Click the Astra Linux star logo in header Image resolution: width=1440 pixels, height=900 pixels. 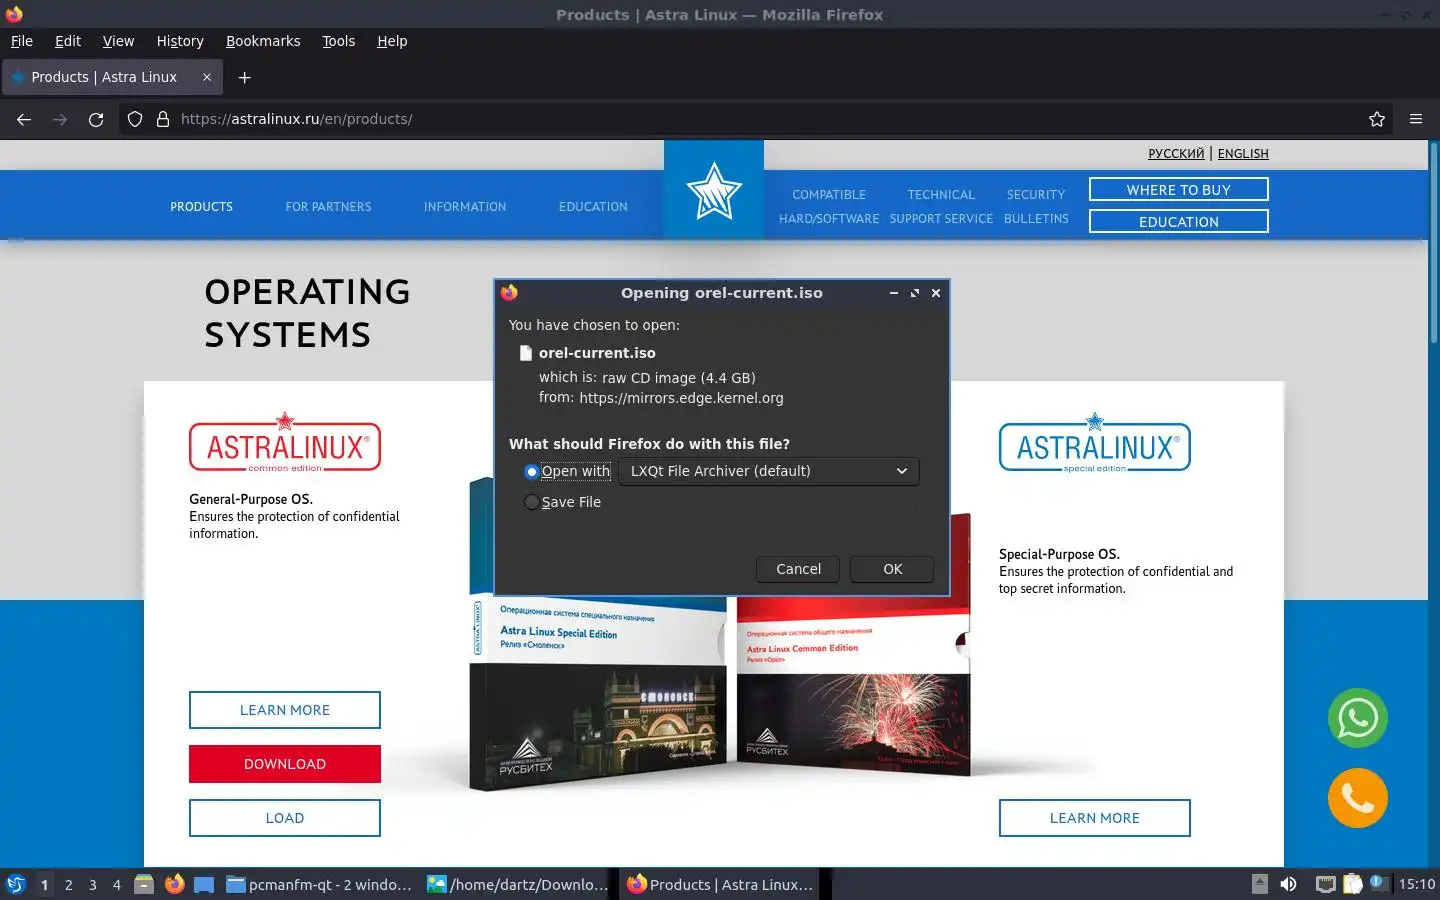(714, 190)
